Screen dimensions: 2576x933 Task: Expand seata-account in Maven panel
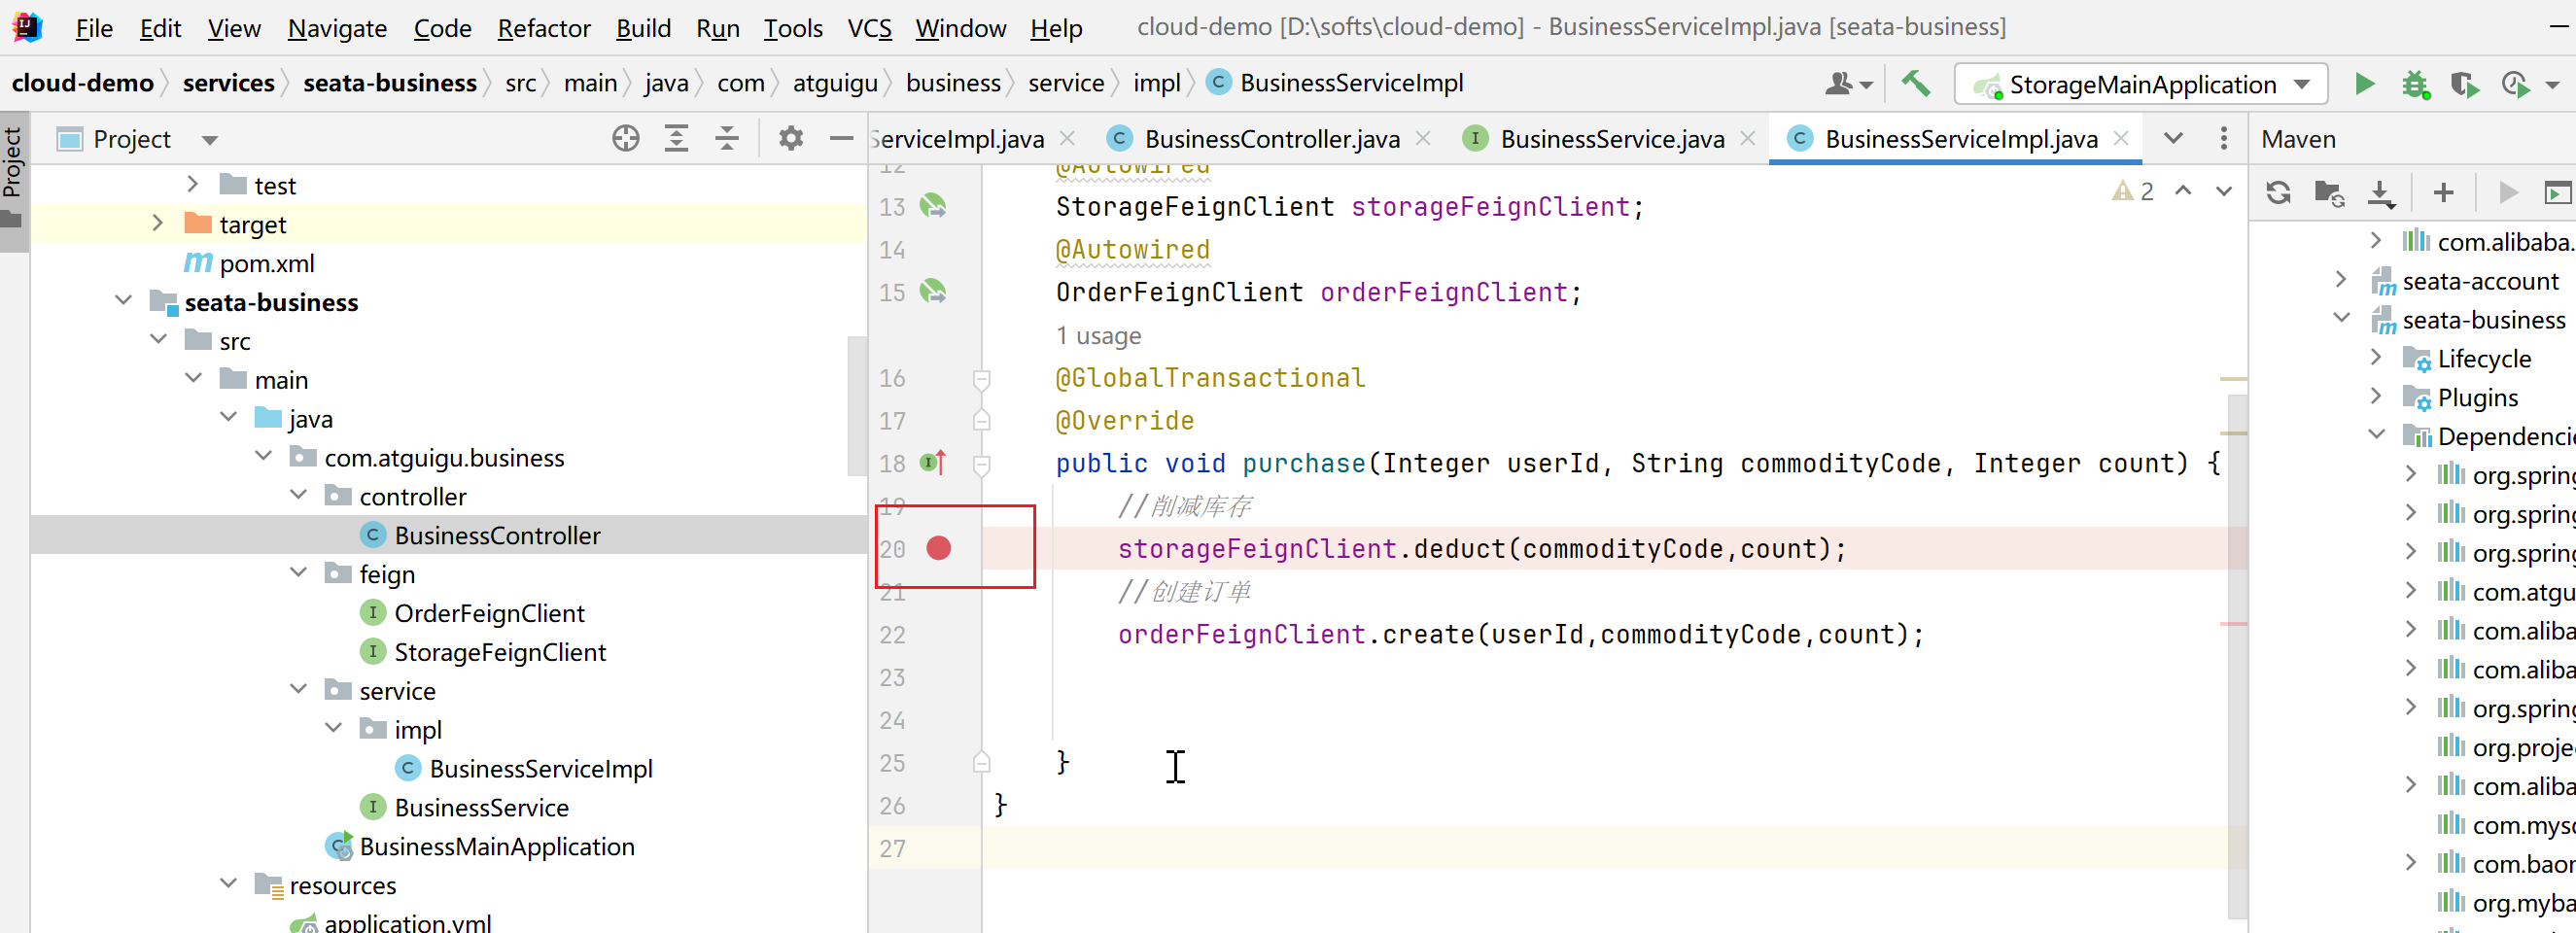click(x=2341, y=280)
